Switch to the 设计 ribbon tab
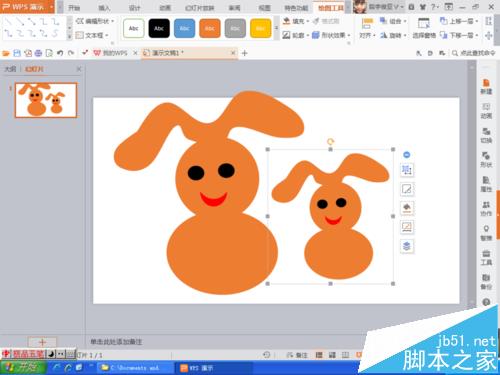 pos(134,8)
